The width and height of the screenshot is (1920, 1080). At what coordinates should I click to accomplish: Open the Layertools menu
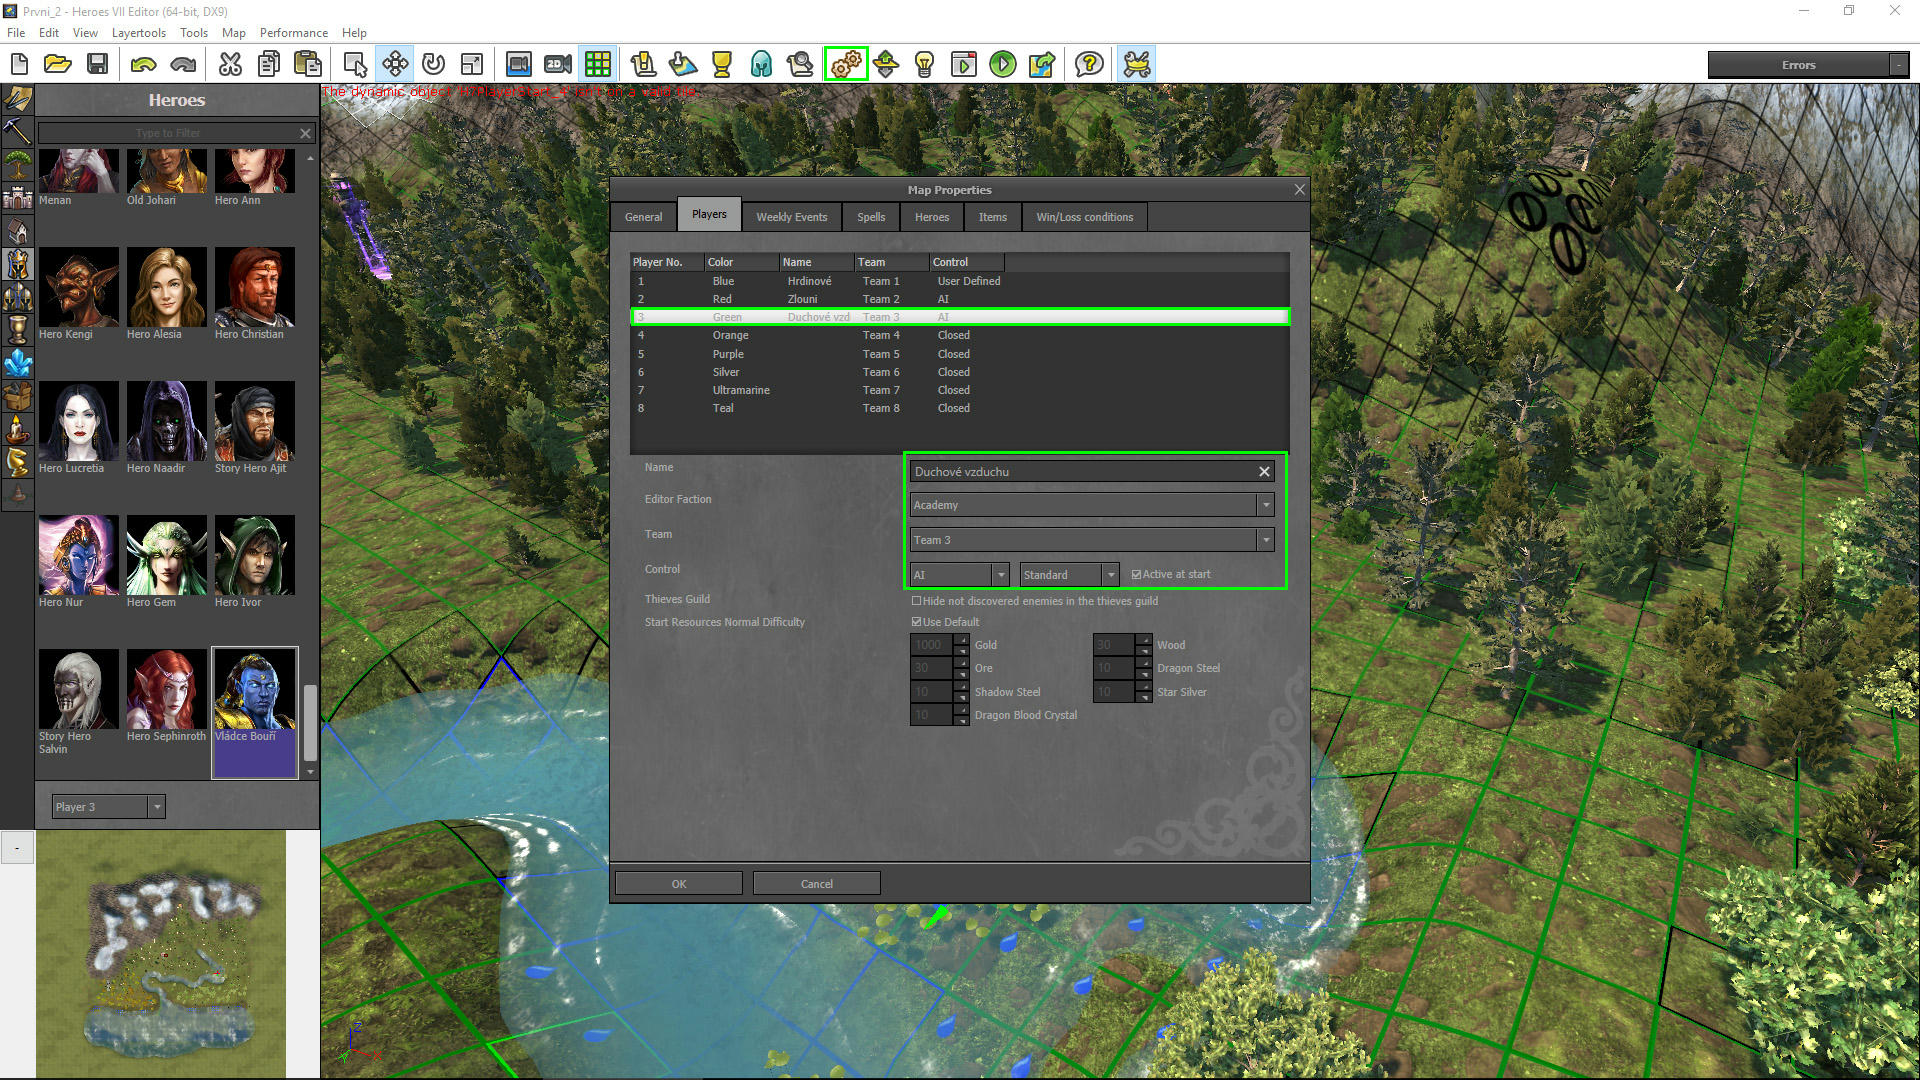(x=138, y=32)
